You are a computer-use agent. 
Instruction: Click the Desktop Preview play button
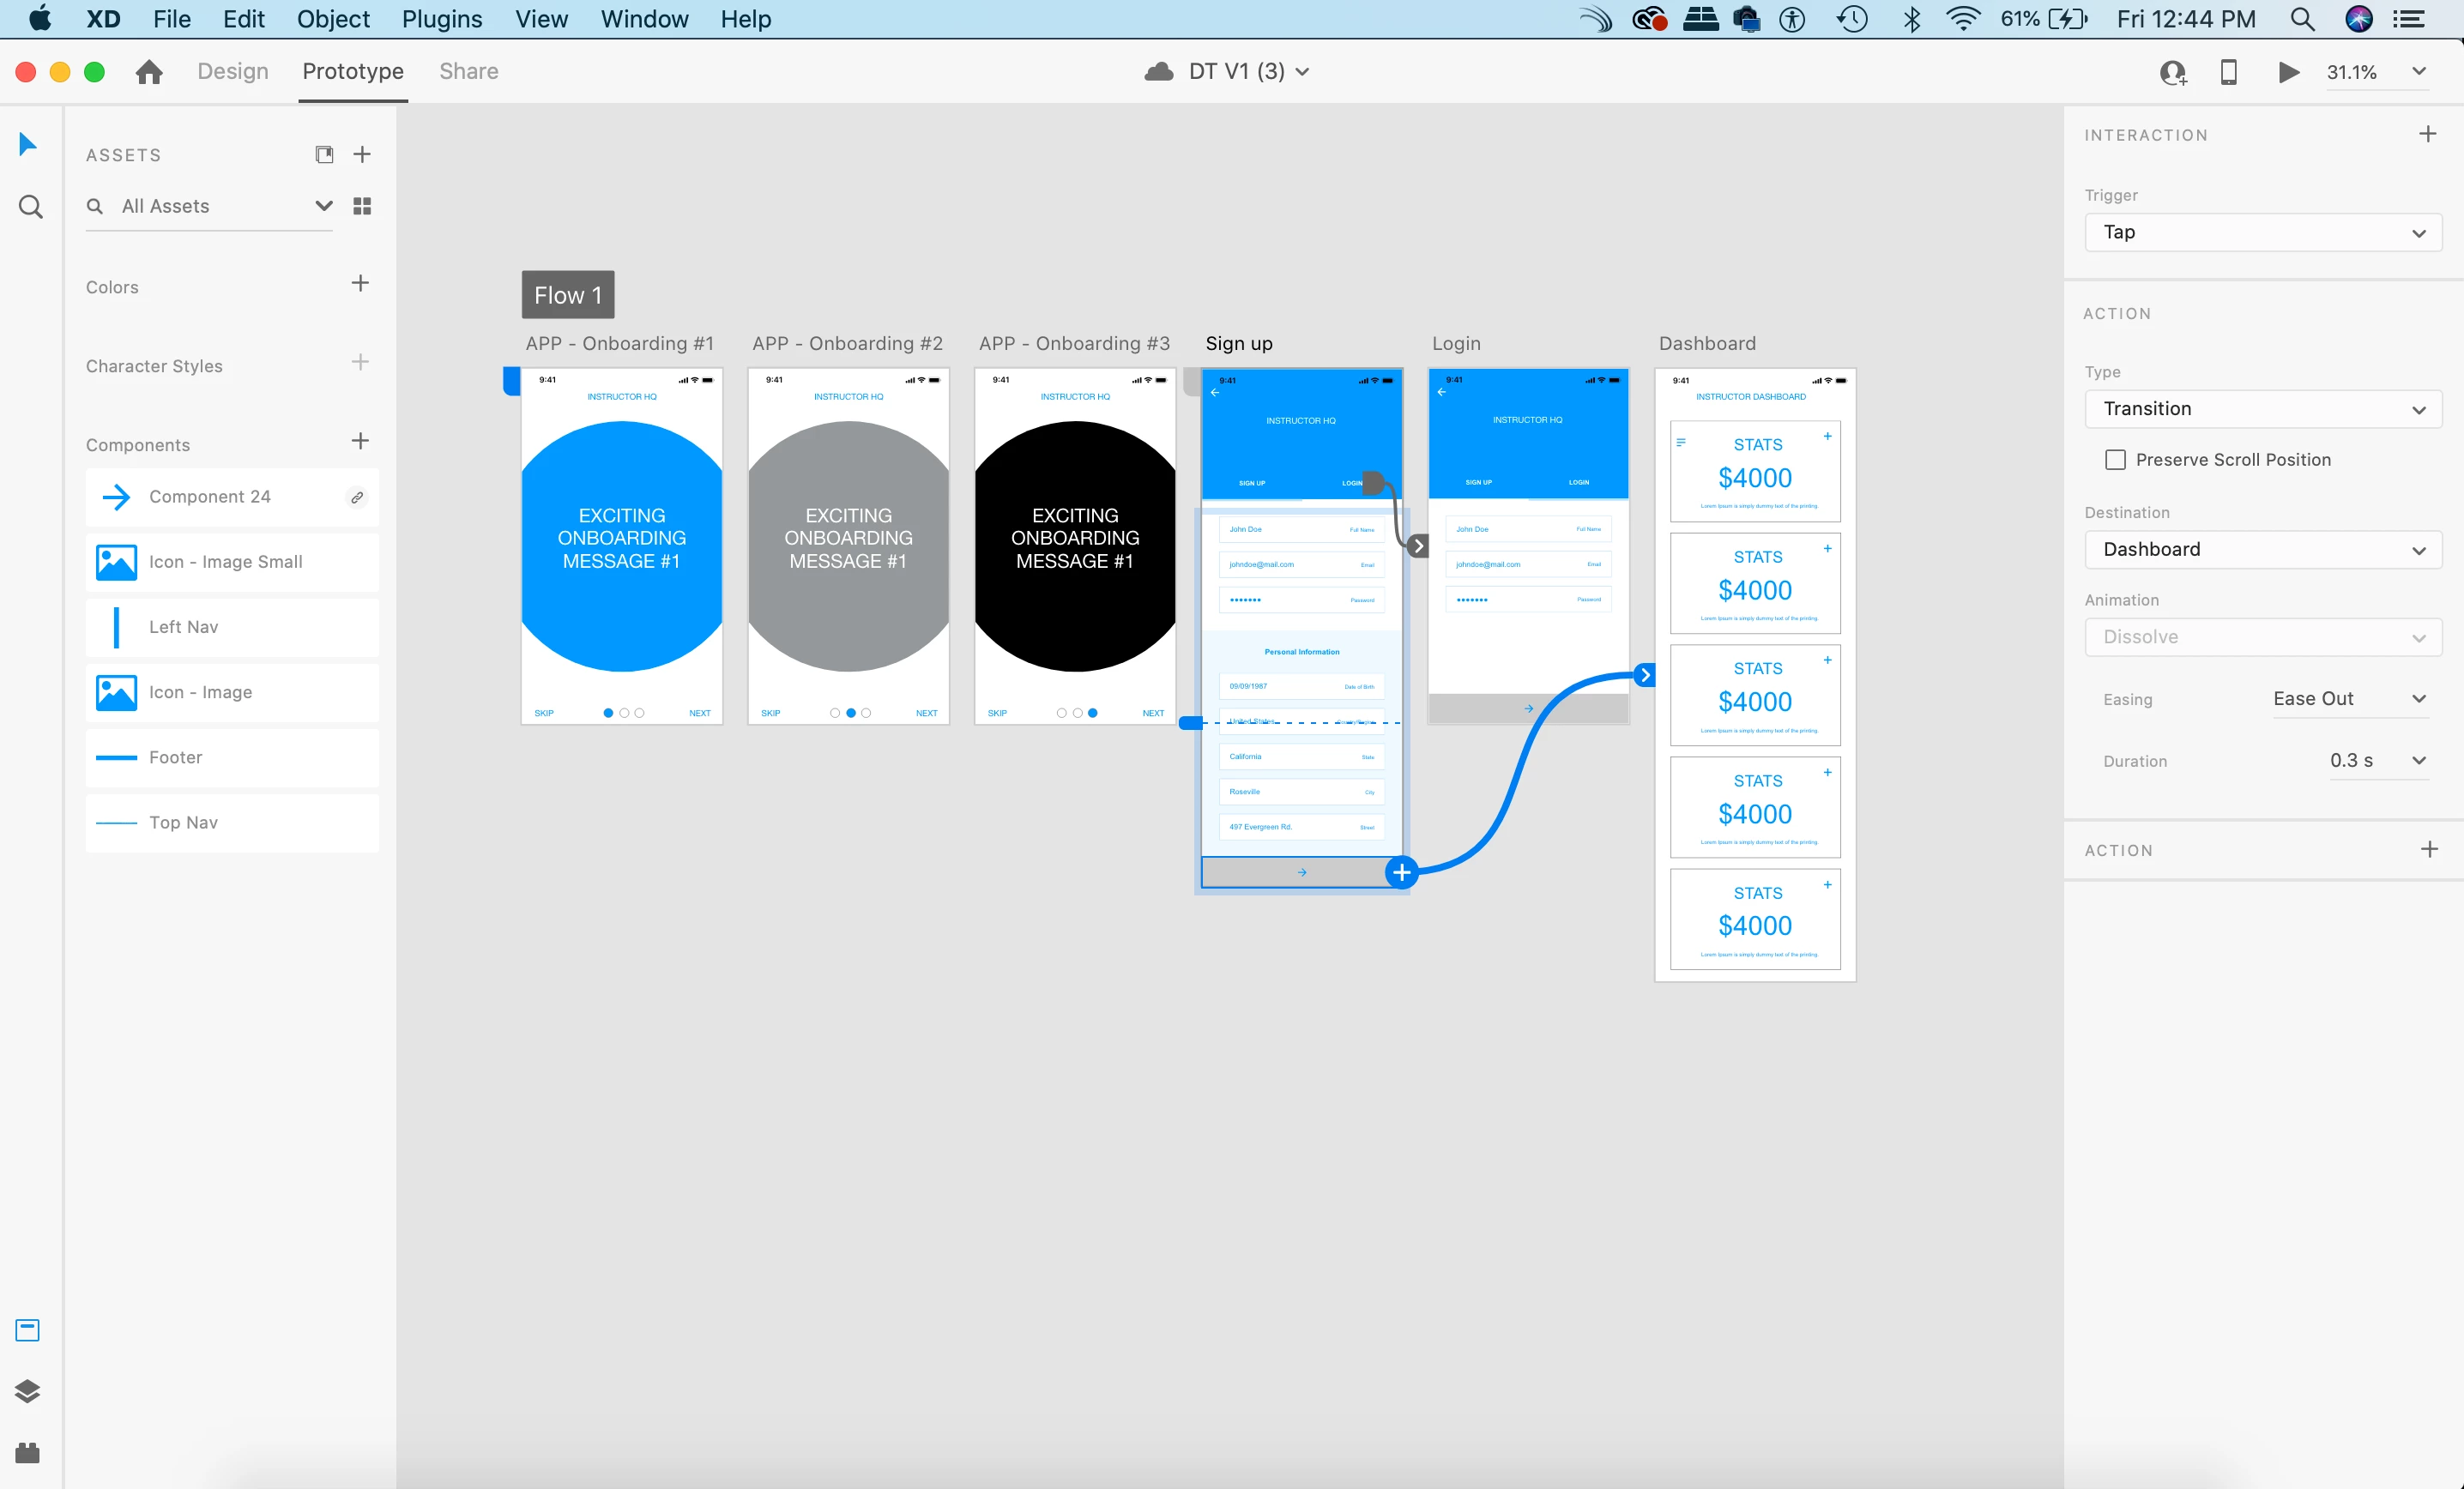(x=2288, y=72)
